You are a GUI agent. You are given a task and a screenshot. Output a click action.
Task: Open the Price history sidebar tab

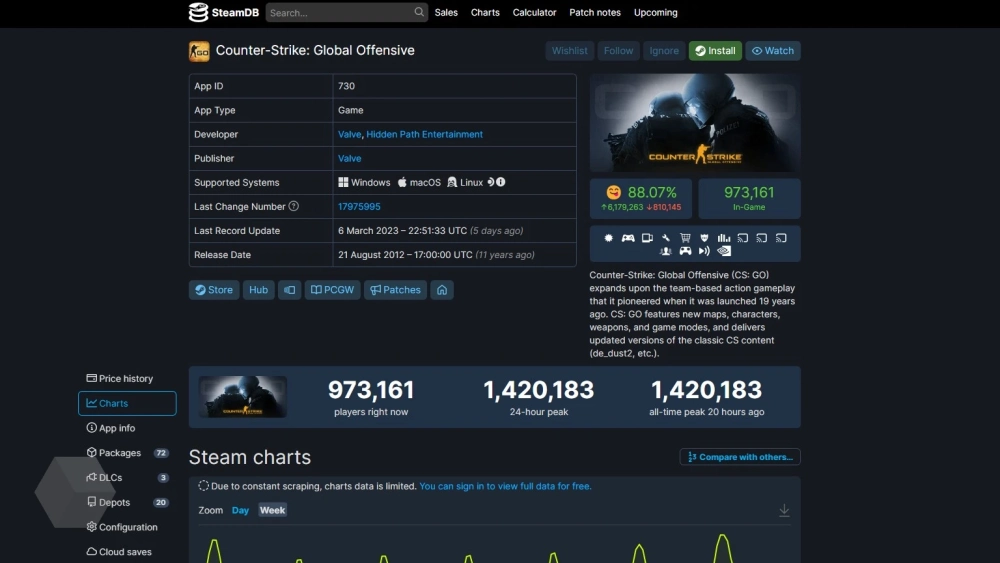coord(126,379)
